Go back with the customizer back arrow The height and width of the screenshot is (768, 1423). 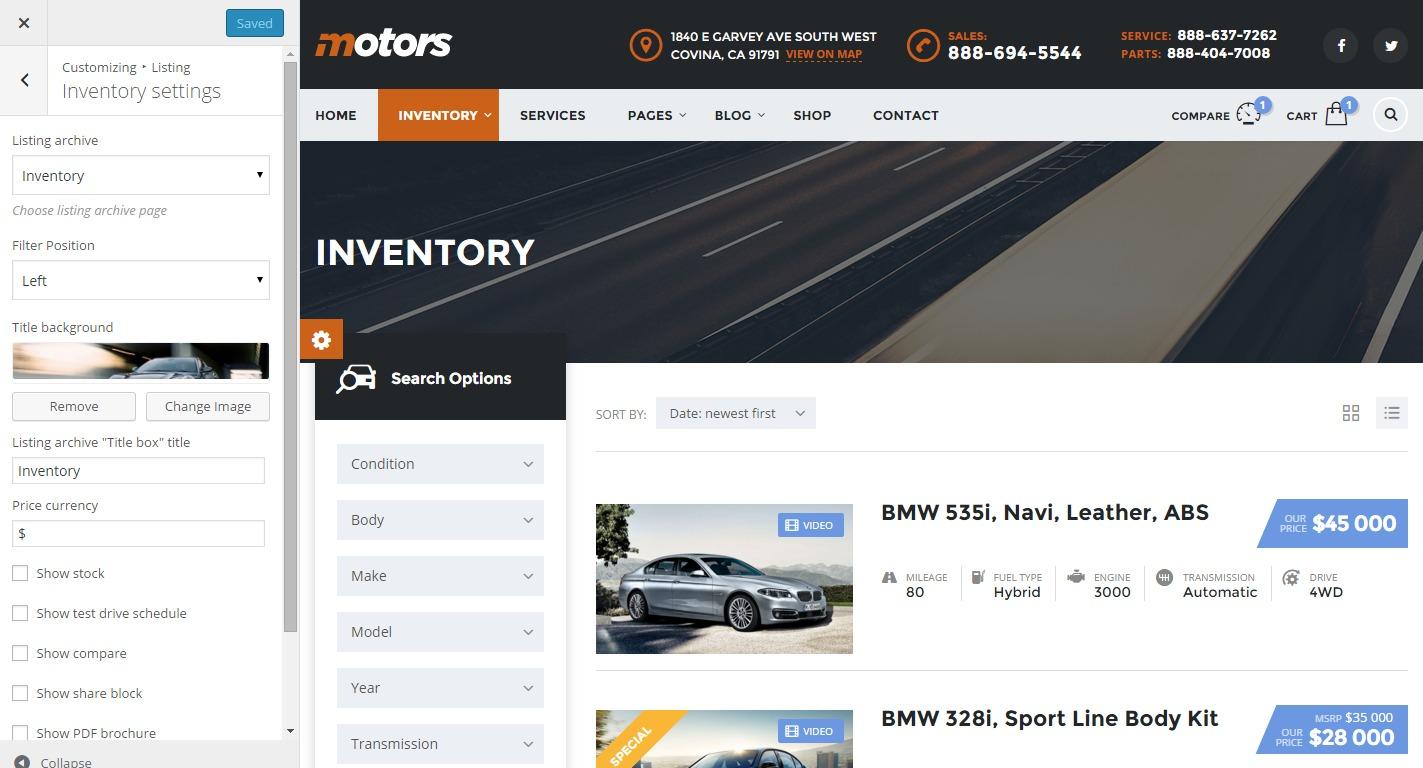click(x=24, y=80)
